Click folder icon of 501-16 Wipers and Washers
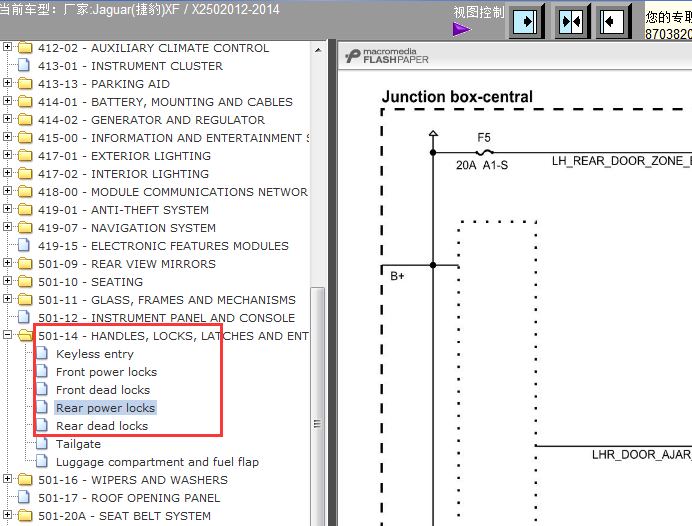692x526 pixels. click(25, 480)
